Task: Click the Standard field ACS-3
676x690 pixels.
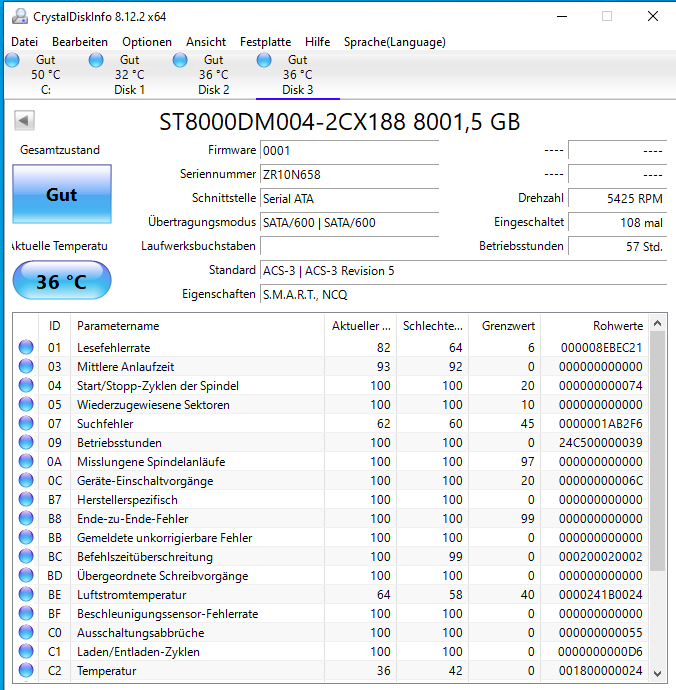Action: pos(463,270)
